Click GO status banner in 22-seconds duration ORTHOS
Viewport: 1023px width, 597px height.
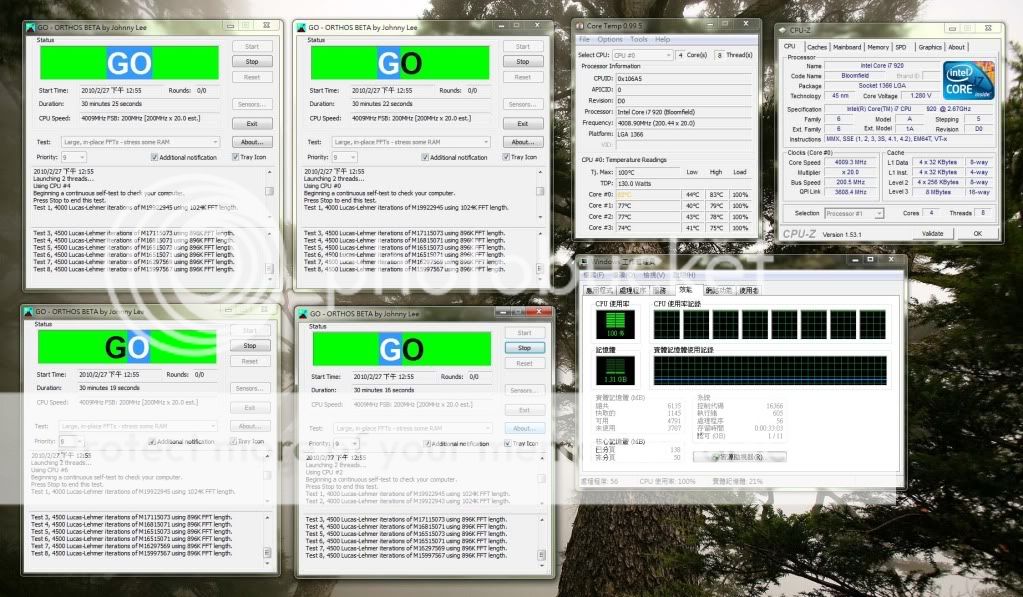pos(400,63)
